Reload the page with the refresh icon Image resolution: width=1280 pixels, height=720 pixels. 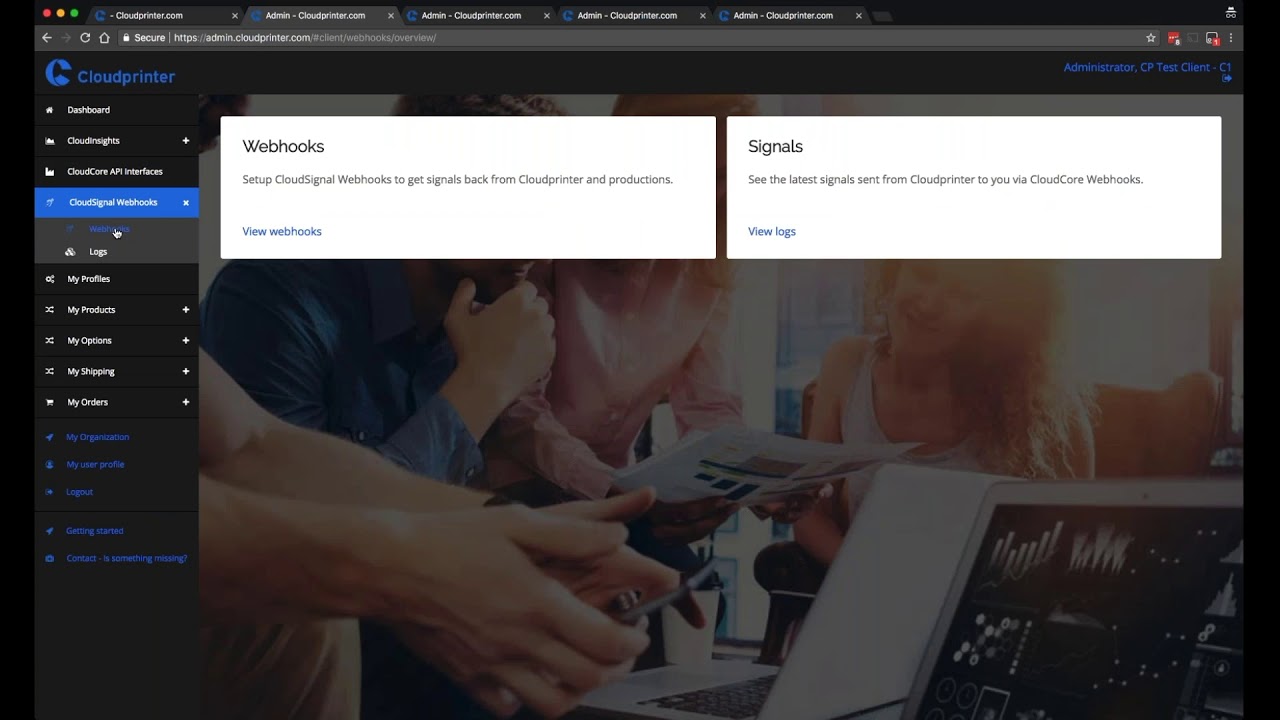tap(85, 38)
